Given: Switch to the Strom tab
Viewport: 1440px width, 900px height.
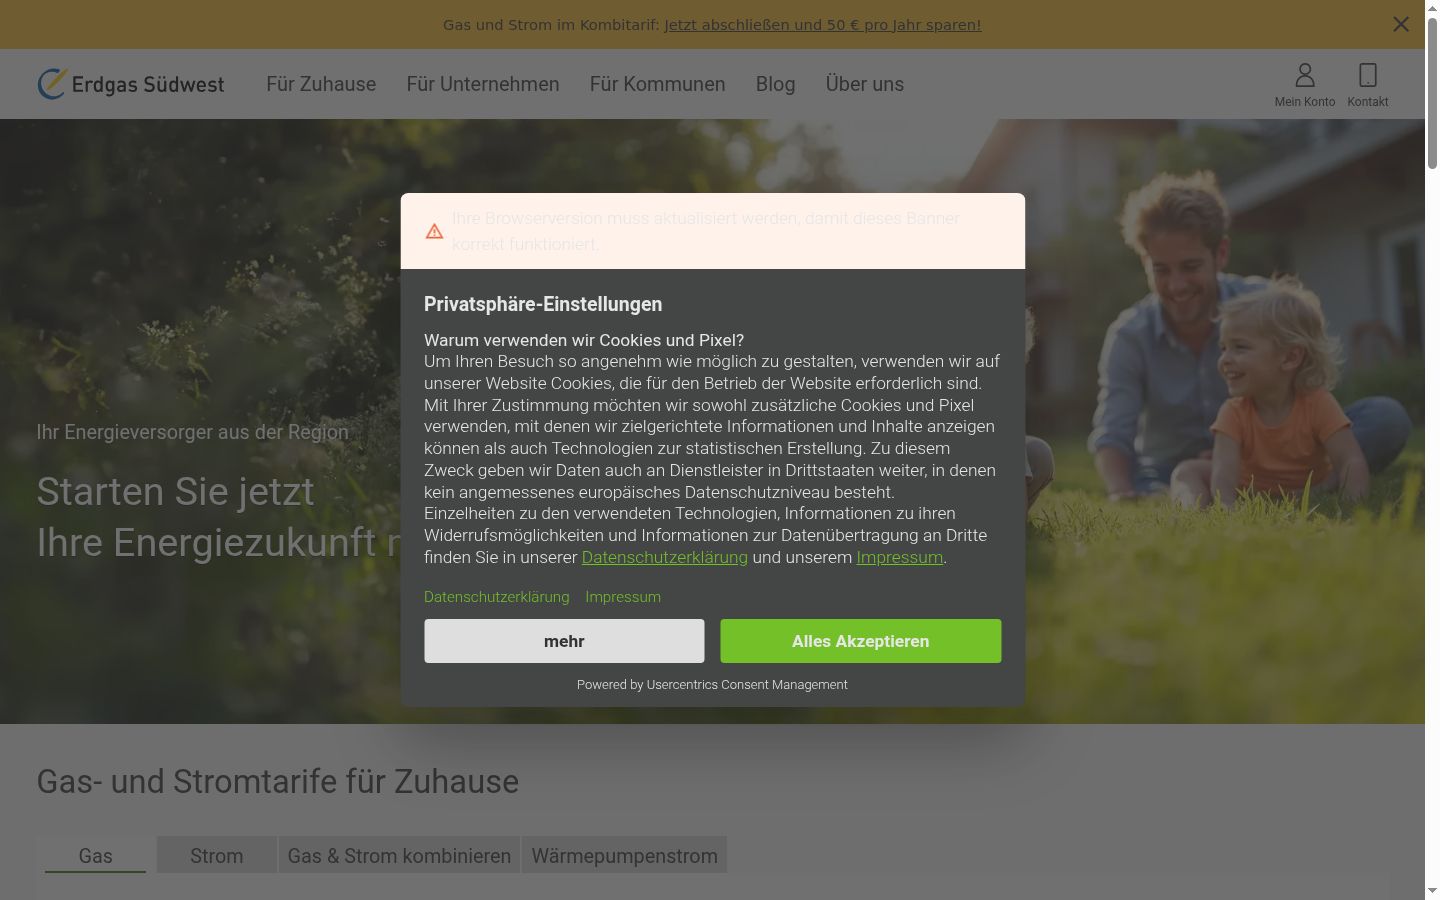Looking at the screenshot, I should pos(217,855).
